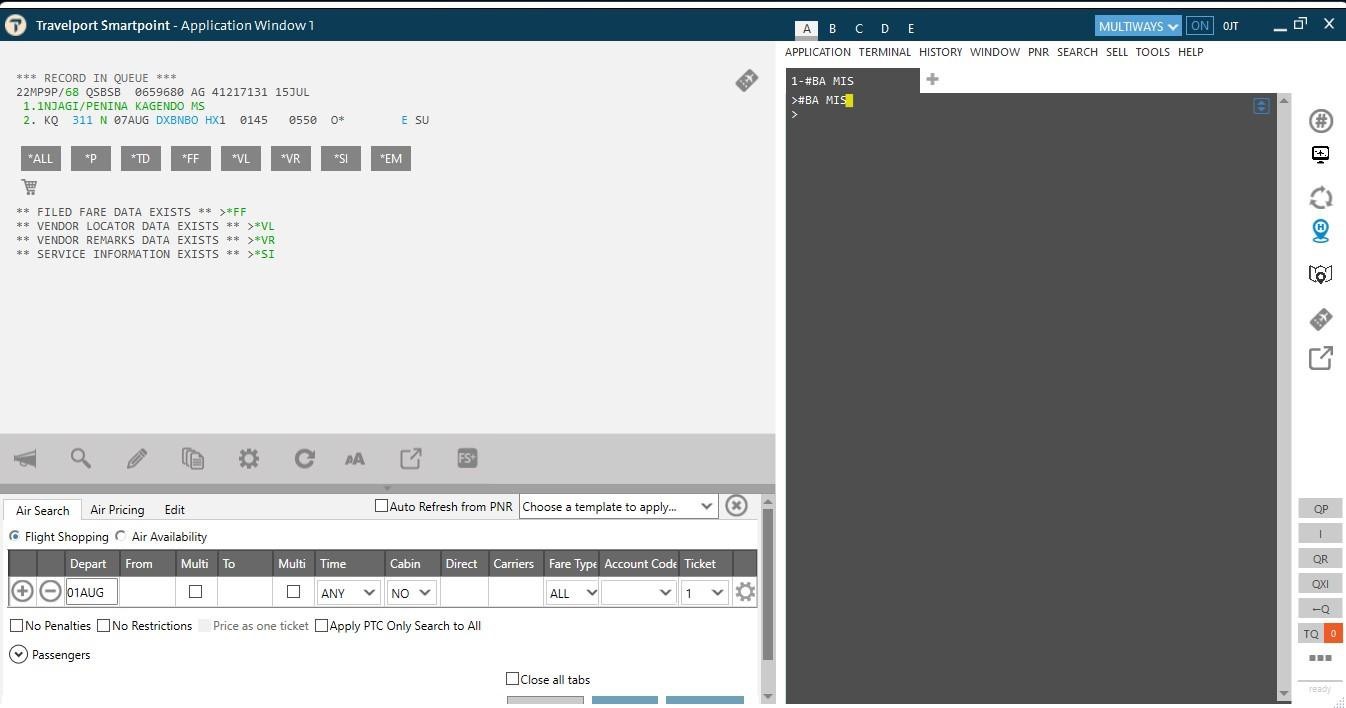This screenshot has width=1346, height=708.
Task: Switch to window tab B
Action: point(832,28)
